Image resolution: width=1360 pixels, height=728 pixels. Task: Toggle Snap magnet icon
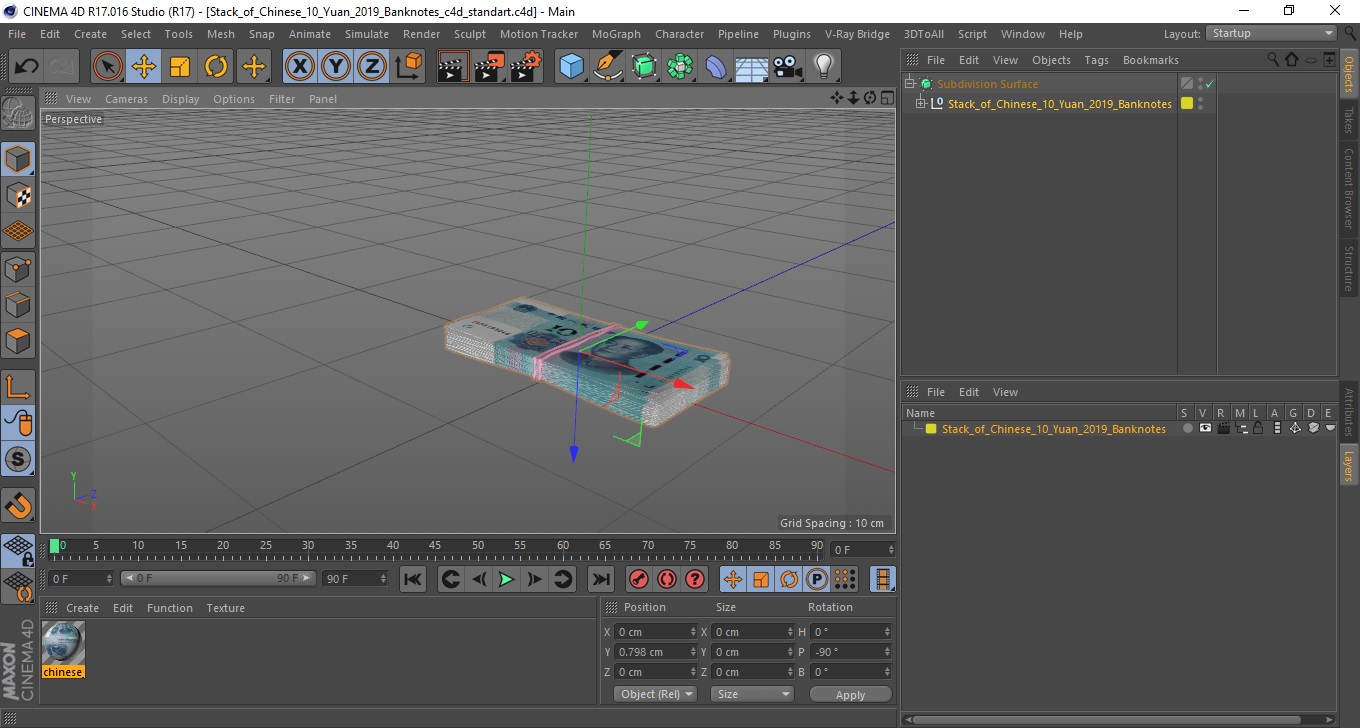click(x=18, y=505)
